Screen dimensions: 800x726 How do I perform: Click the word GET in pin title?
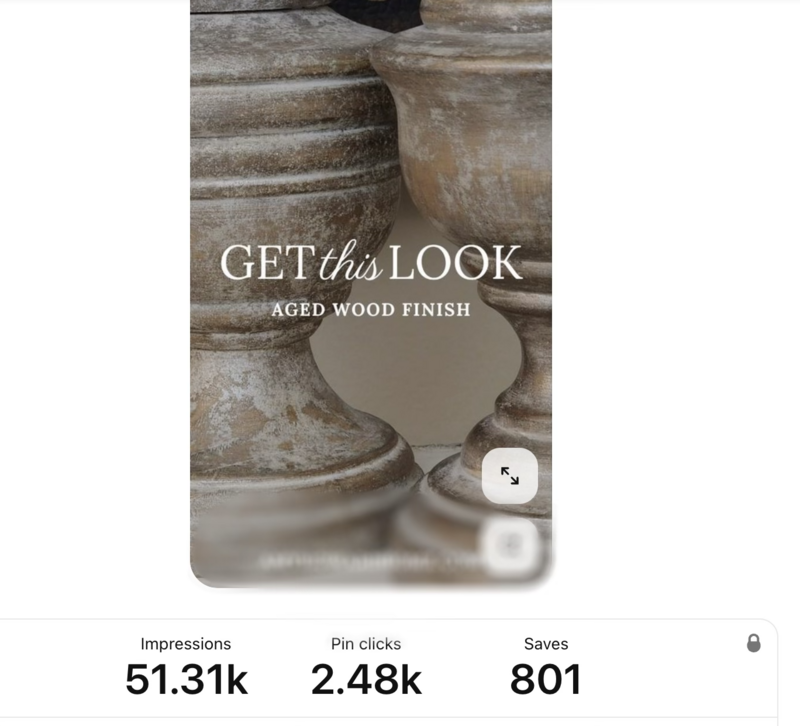[267, 262]
